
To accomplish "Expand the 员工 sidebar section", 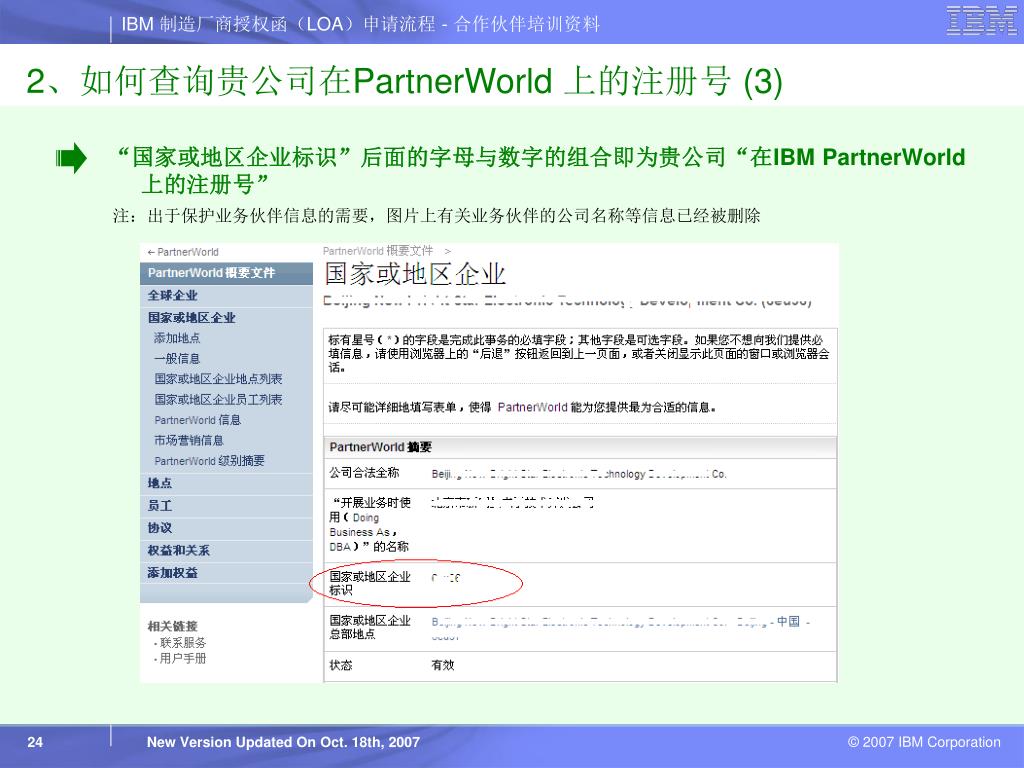I will point(160,506).
